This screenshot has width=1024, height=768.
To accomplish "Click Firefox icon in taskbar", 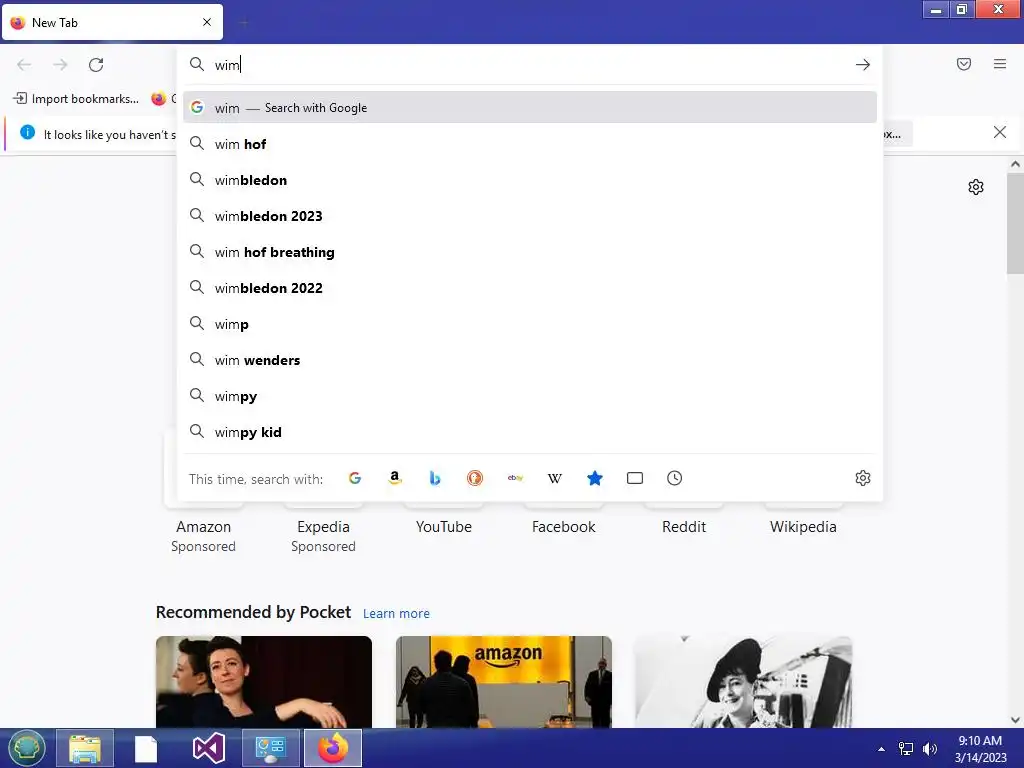I will point(333,748).
